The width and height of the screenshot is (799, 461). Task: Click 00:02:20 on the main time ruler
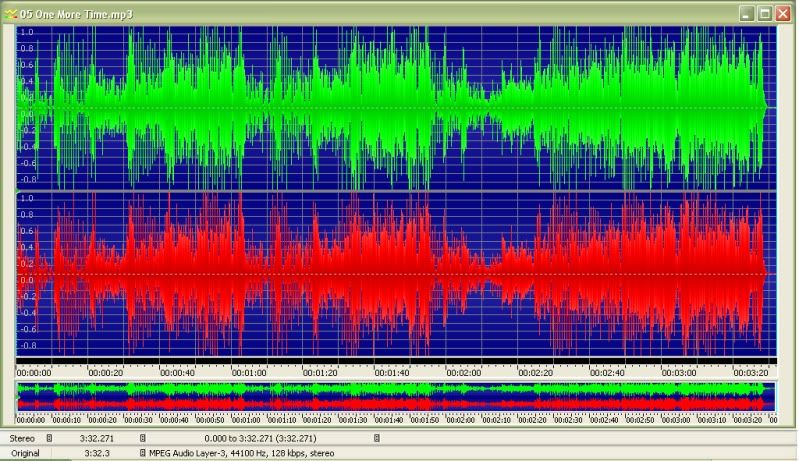[x=536, y=373]
